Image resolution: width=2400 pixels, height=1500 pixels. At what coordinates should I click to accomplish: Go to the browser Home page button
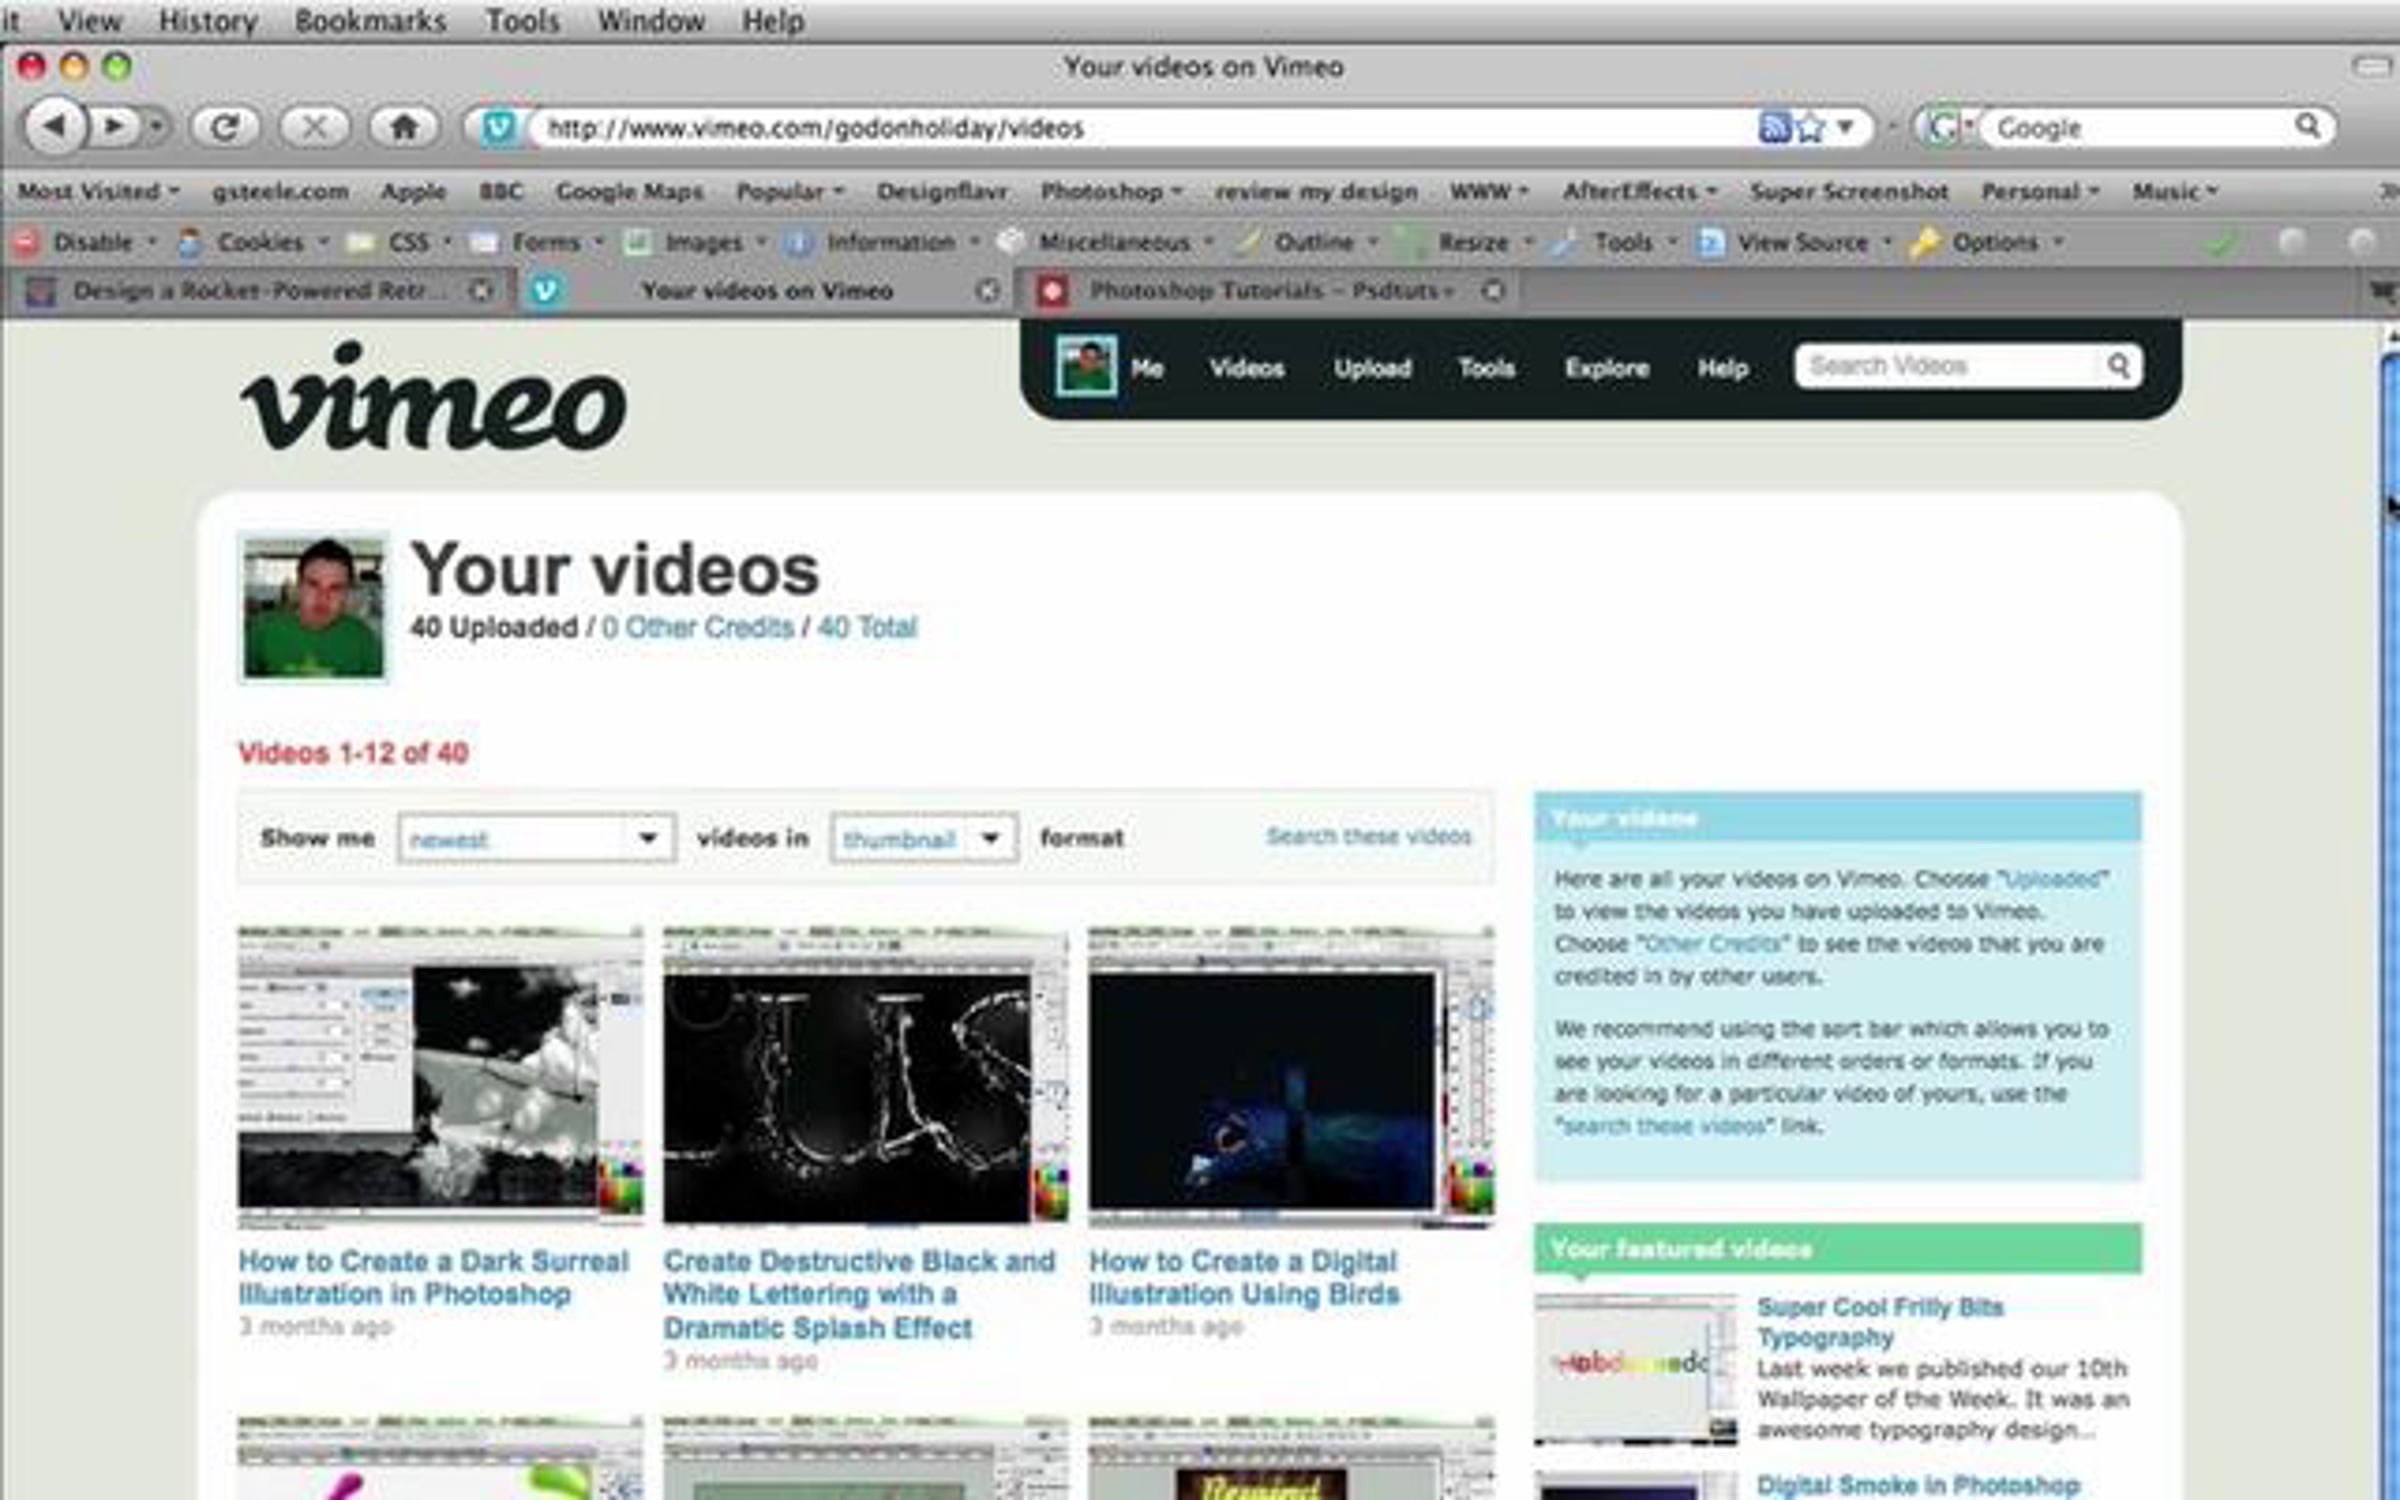coord(404,127)
